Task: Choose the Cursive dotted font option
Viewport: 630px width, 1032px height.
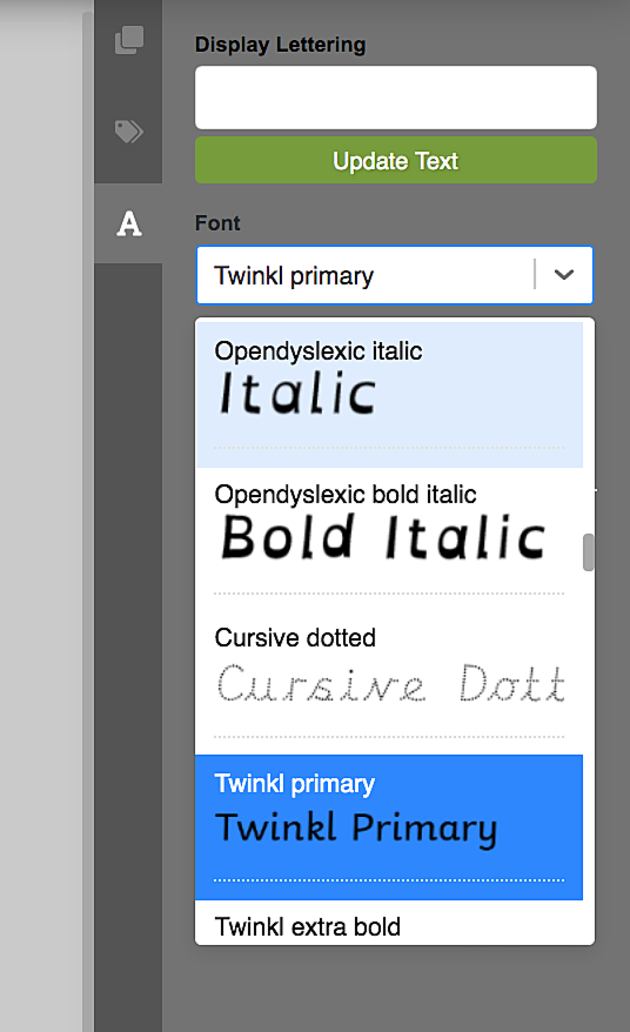Action: pos(389,683)
